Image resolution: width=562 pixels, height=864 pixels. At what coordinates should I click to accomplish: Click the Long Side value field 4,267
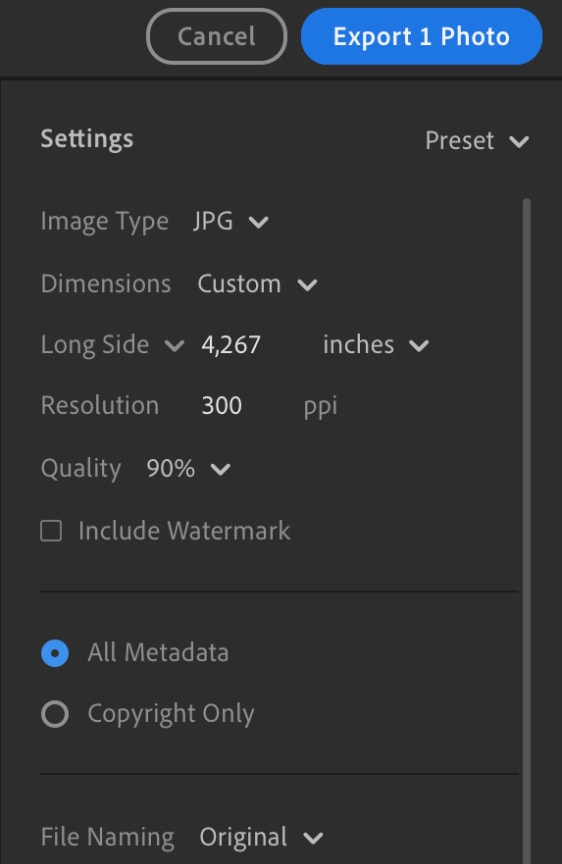(231, 345)
